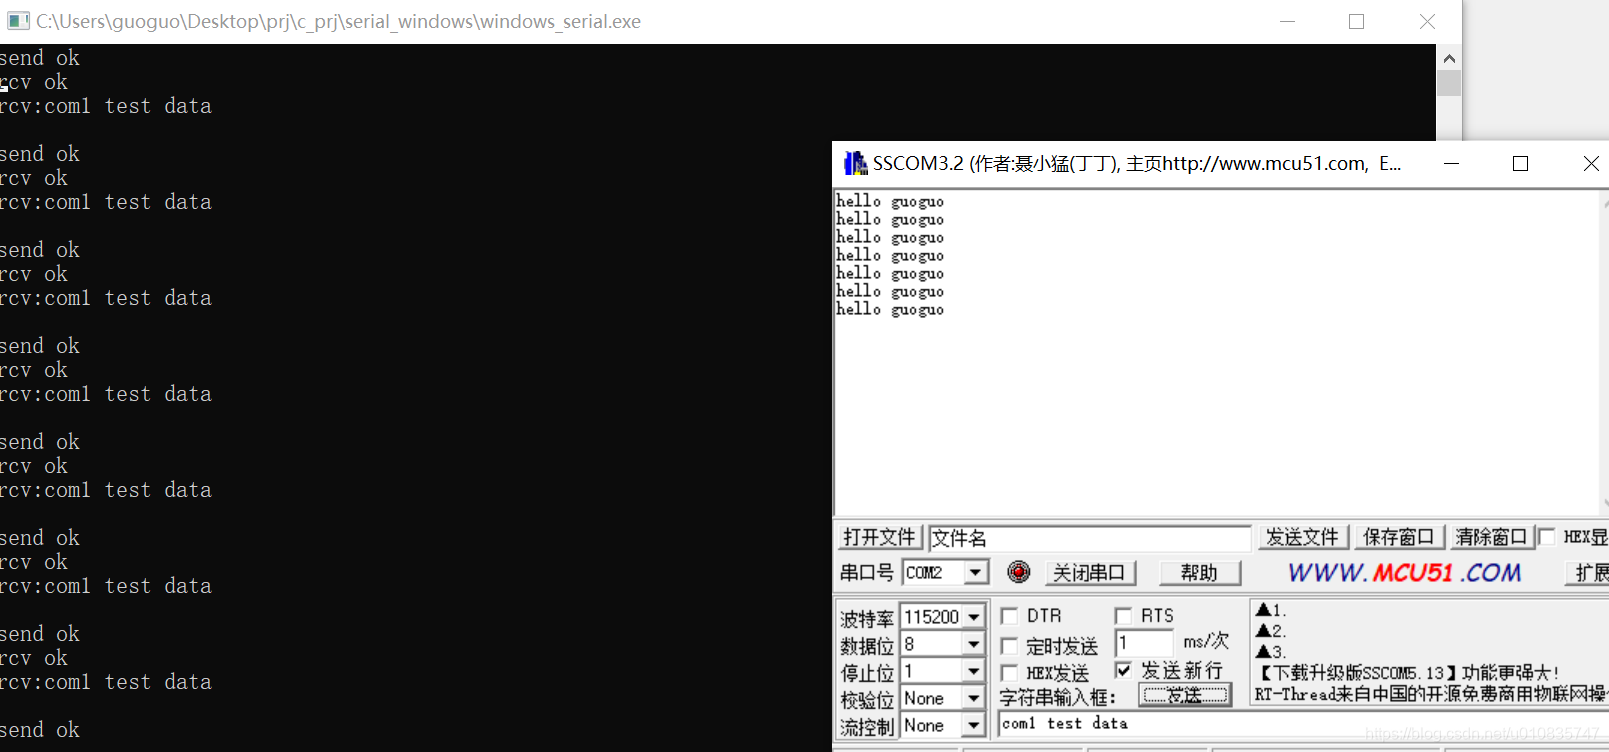Click the ▲1. notice line
The width and height of the screenshot is (1609, 752).
point(1271,610)
